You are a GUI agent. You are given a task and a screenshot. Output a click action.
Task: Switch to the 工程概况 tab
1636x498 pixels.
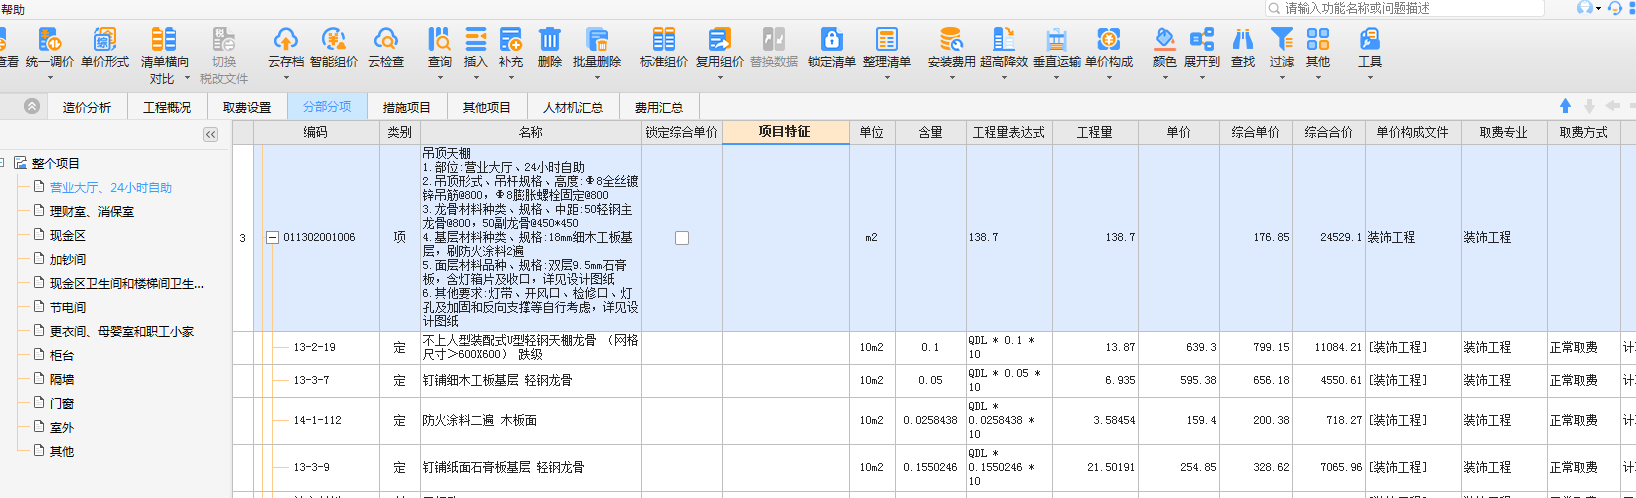(167, 107)
